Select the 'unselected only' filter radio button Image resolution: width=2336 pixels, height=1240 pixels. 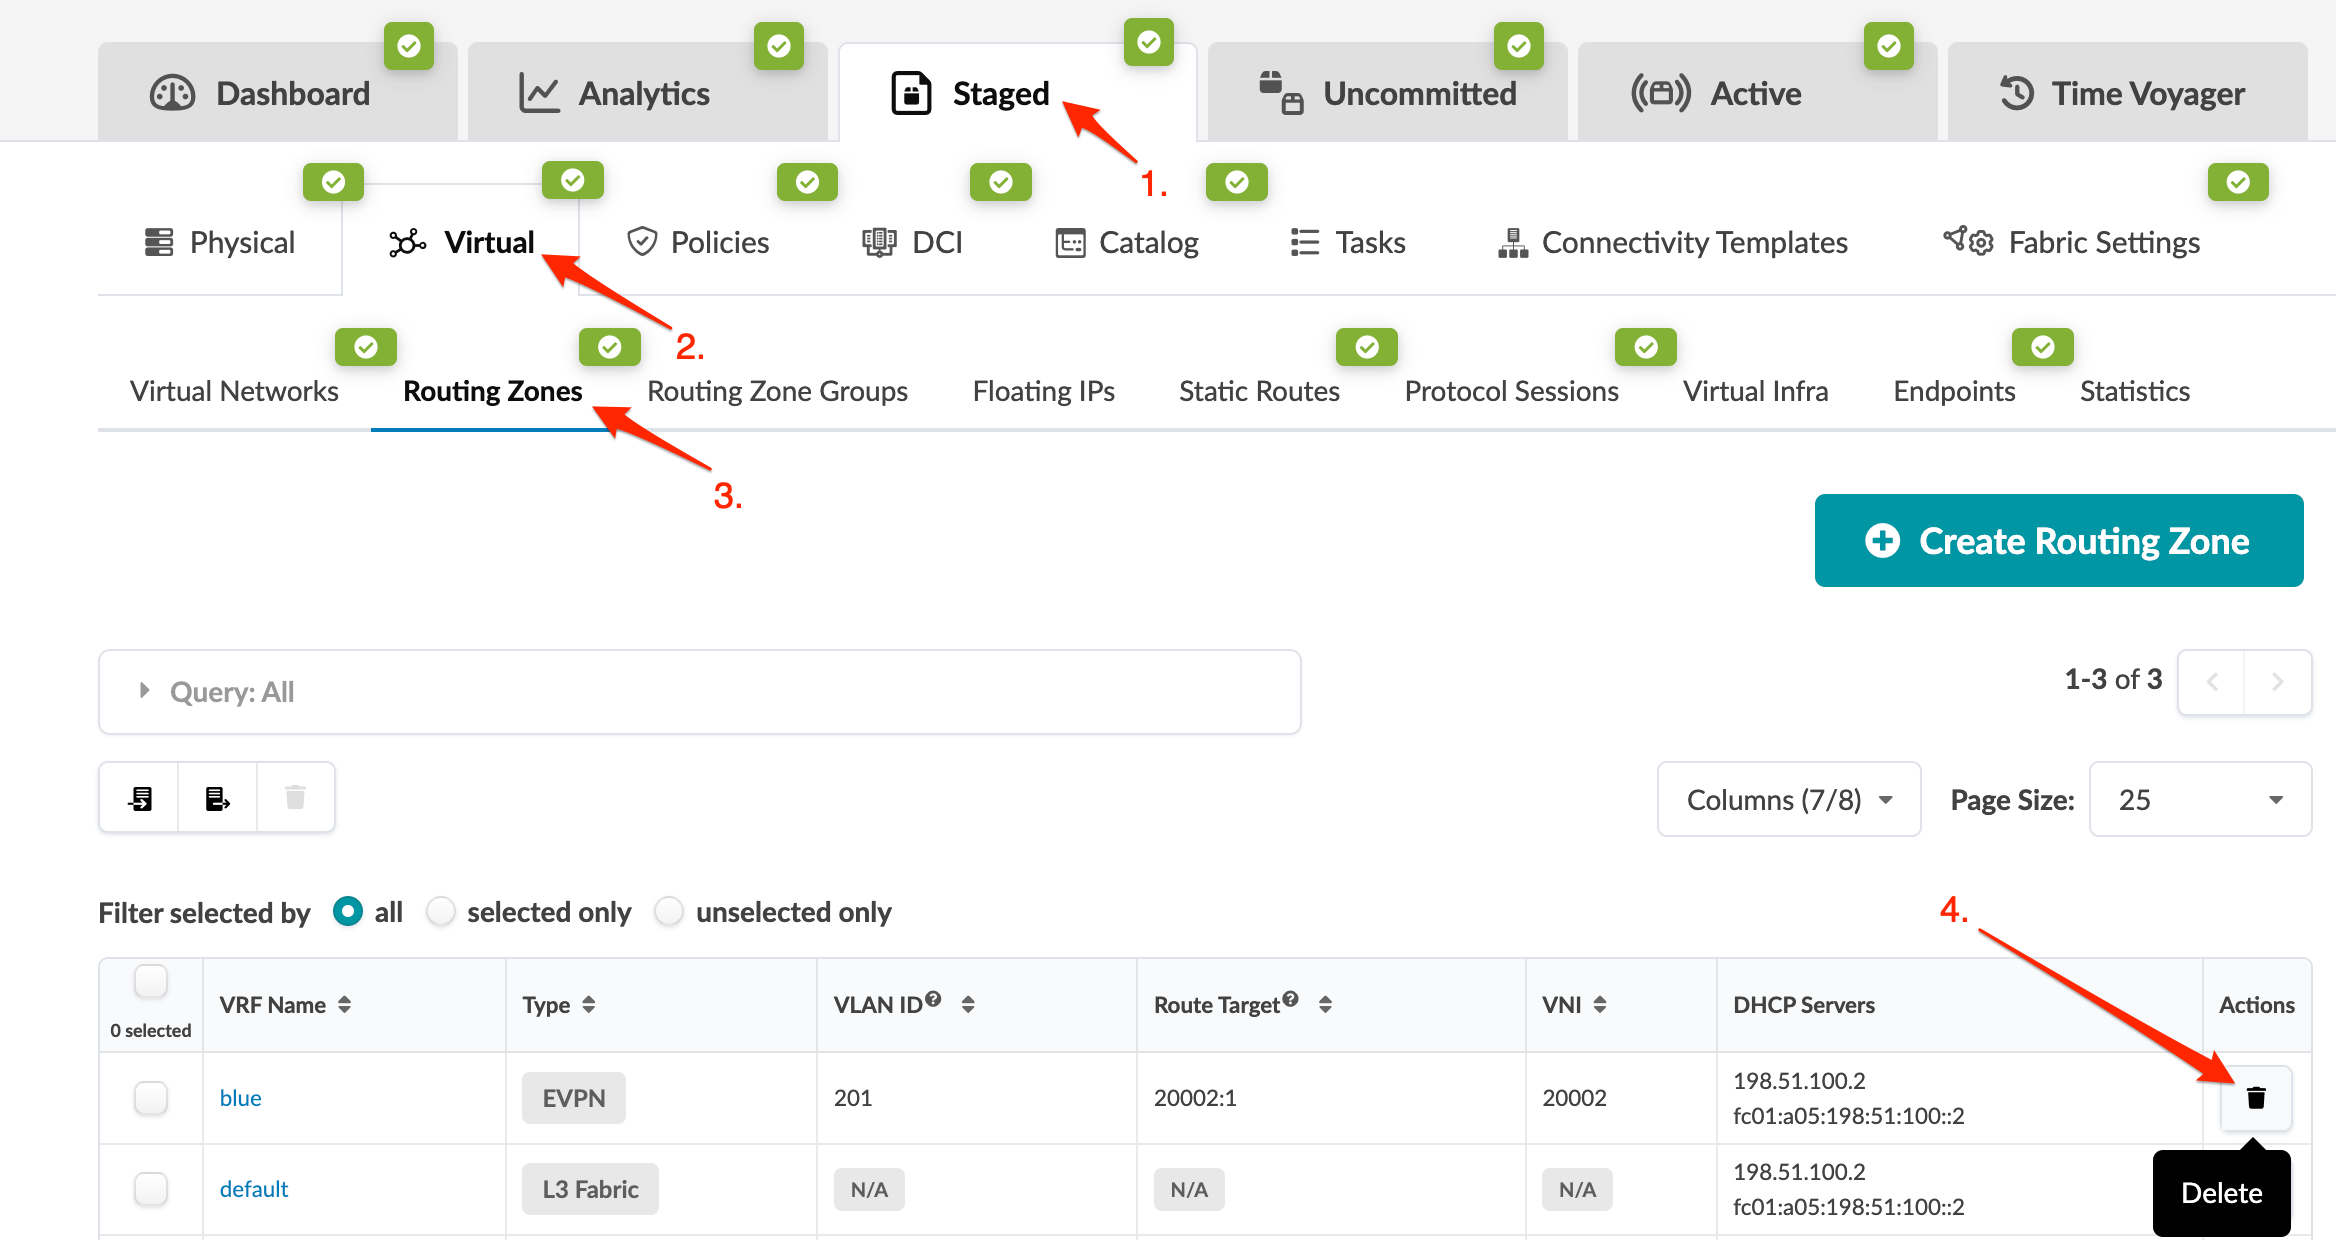pyautogui.click(x=669, y=912)
